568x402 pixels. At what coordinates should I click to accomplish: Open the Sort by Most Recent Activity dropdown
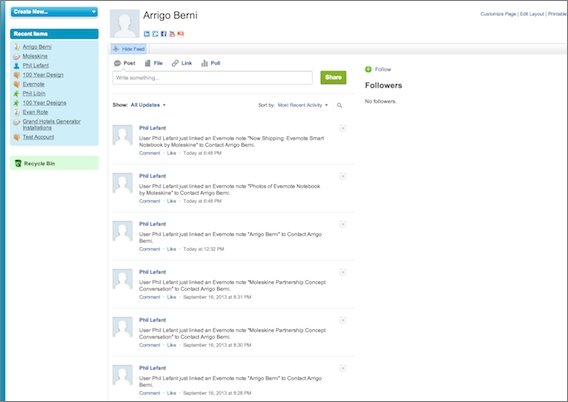pos(303,105)
